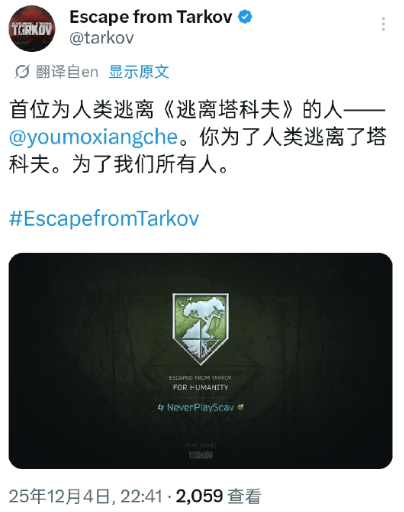
Task: Click the 翻译自en translation label
Action: (67, 72)
